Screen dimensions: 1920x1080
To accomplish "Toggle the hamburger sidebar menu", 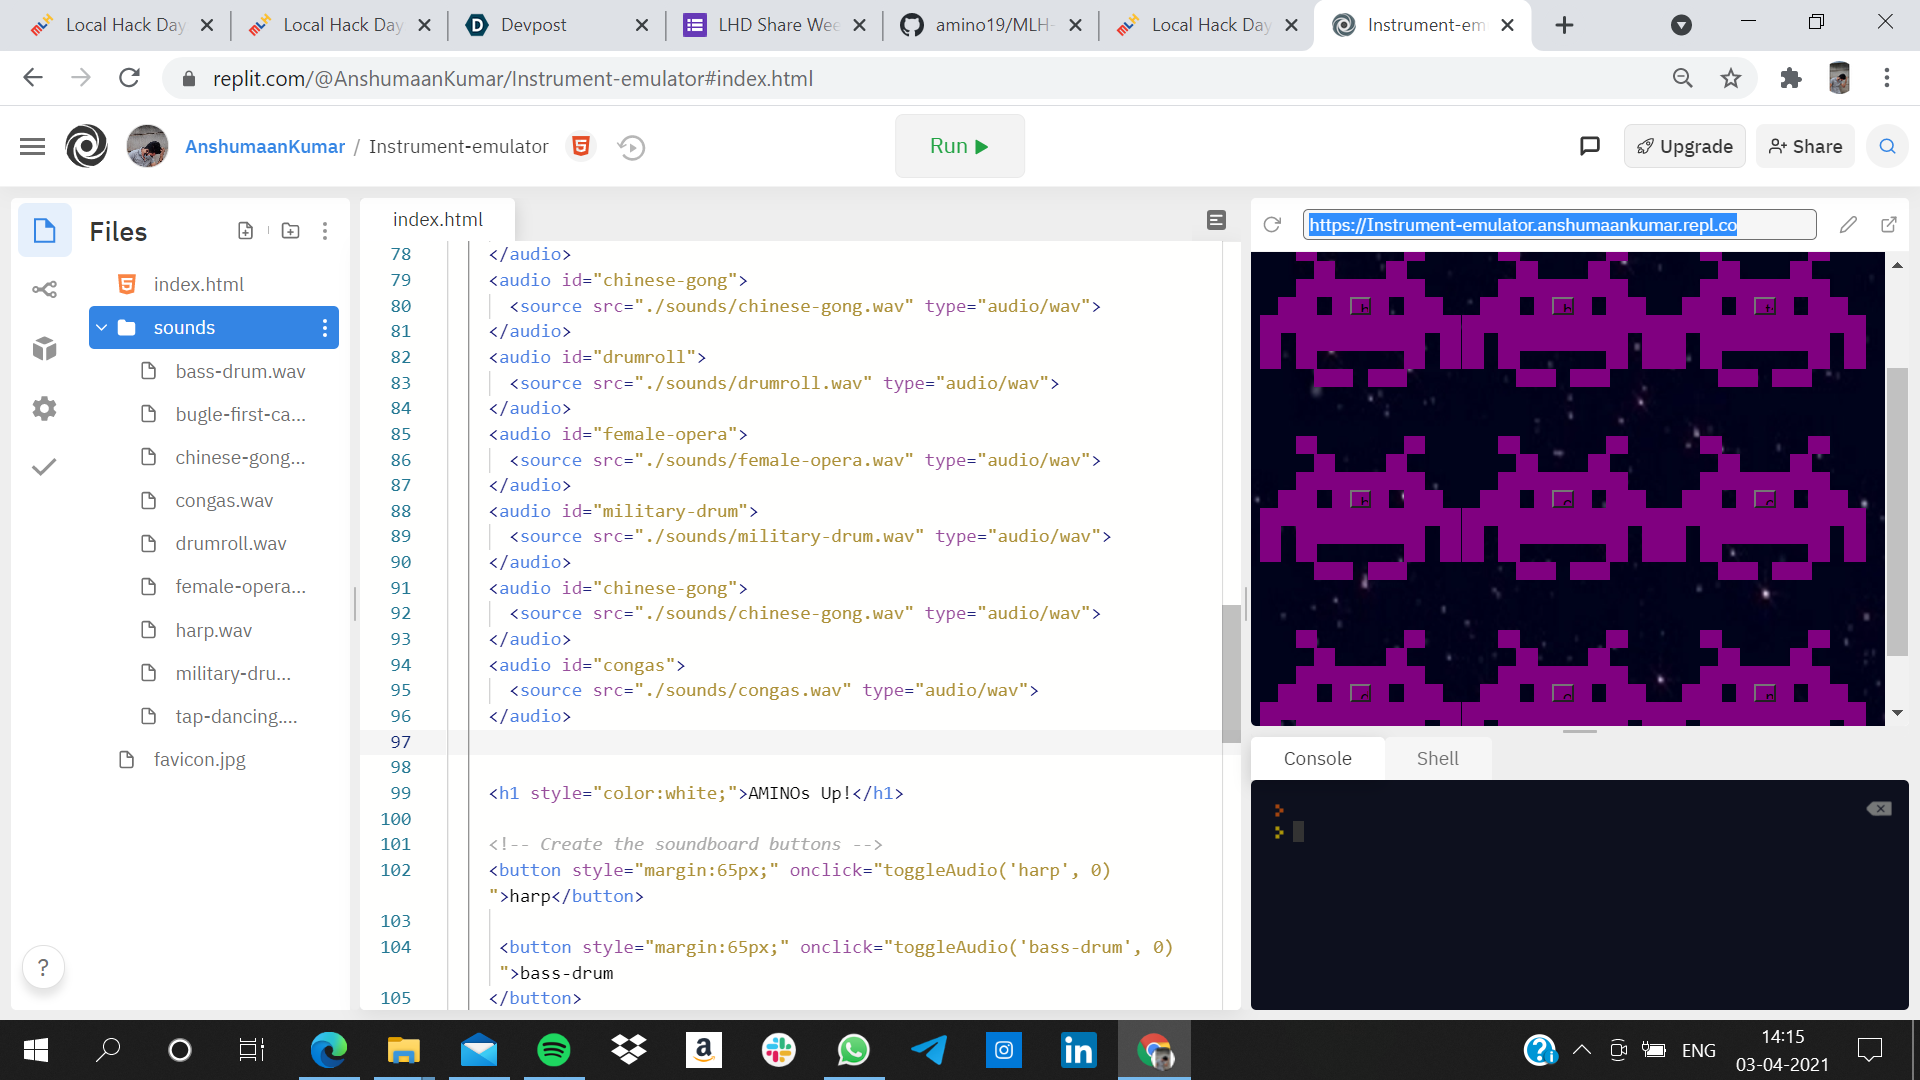I will click(33, 147).
